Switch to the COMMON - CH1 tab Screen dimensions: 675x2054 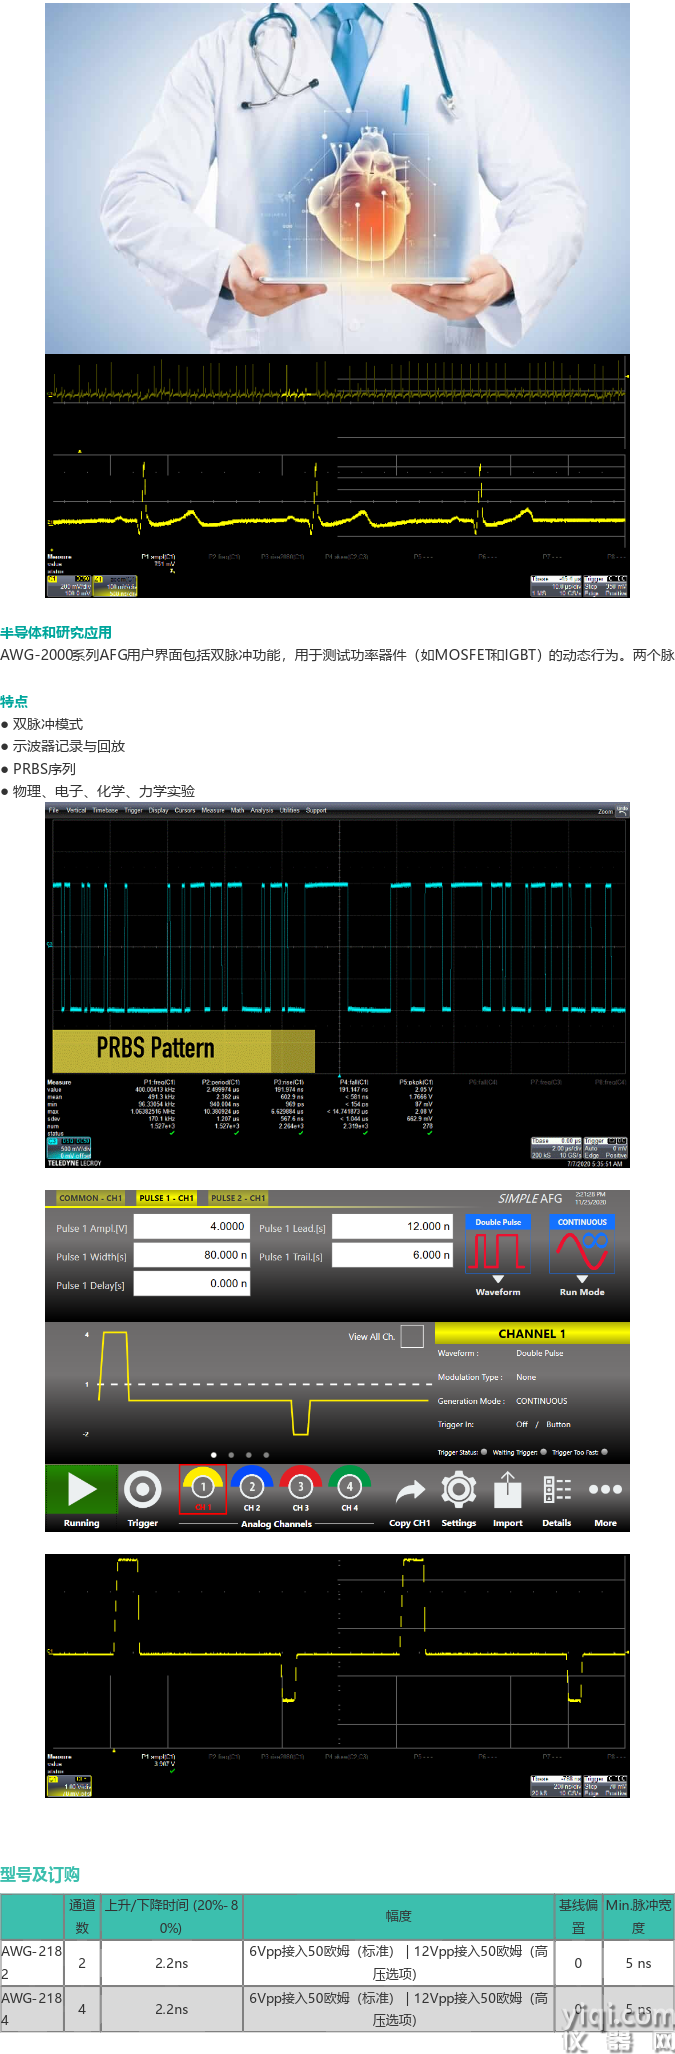(x=90, y=1198)
